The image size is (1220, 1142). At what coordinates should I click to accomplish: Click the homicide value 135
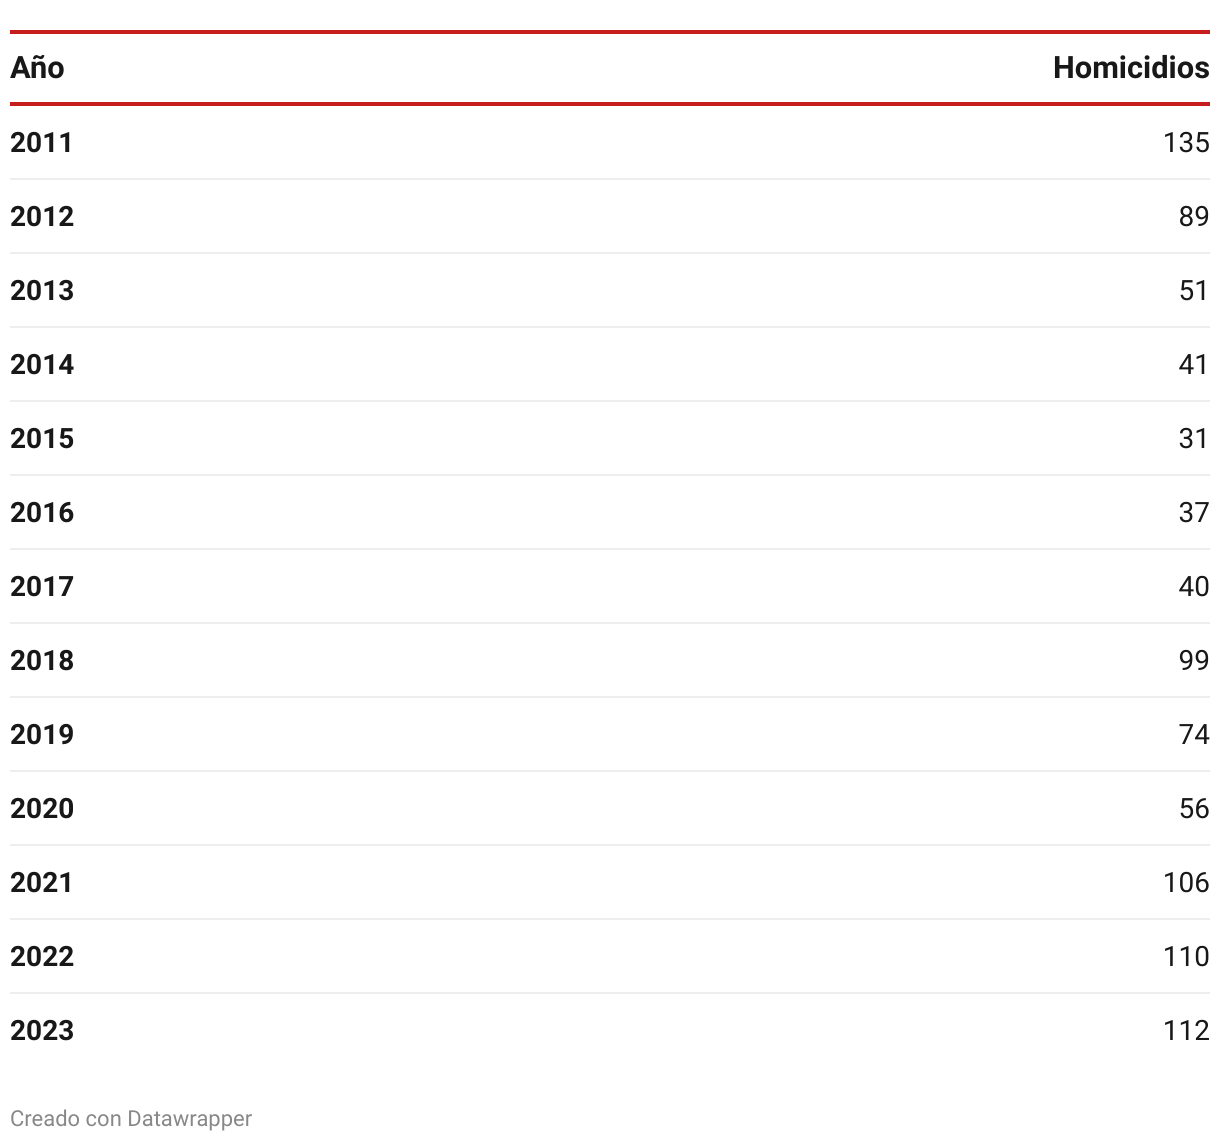[1186, 142]
